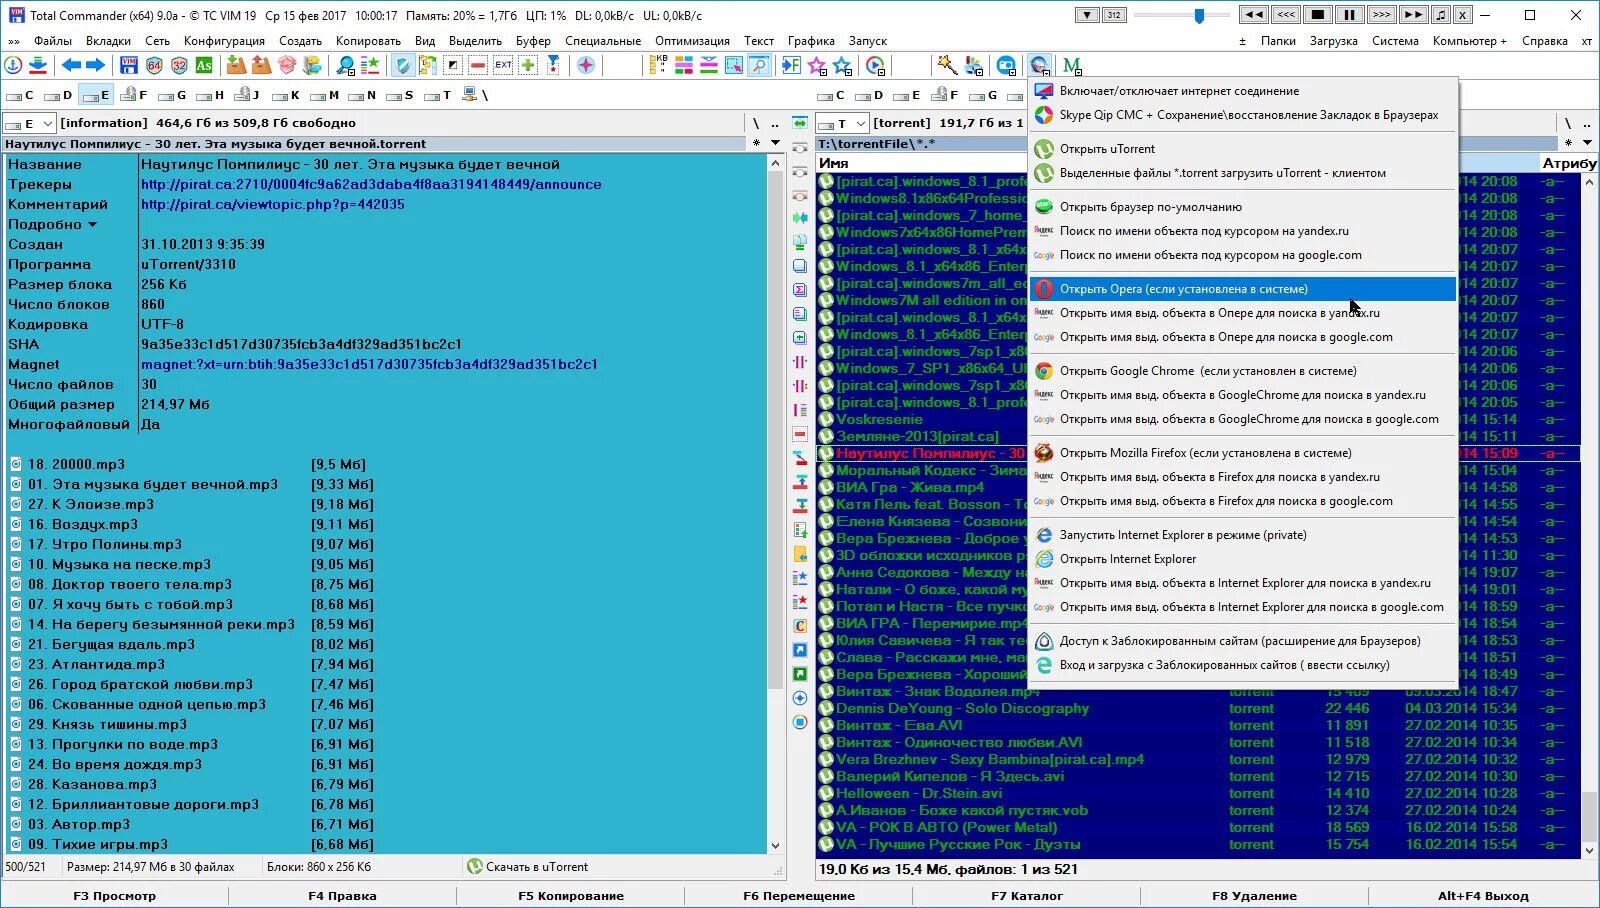Click the F3 Просмотр button
The image size is (1600, 908).
[x=115, y=896]
